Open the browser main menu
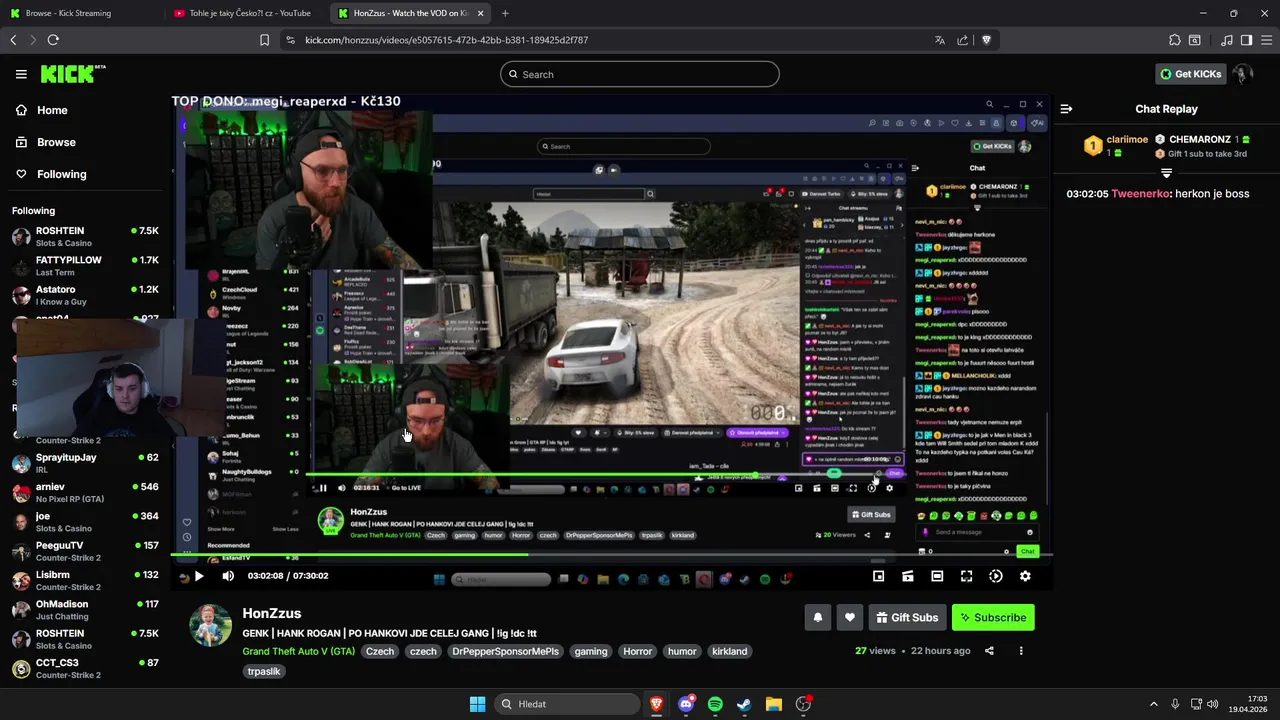Viewport: 1280px width, 720px height. (x=1266, y=40)
